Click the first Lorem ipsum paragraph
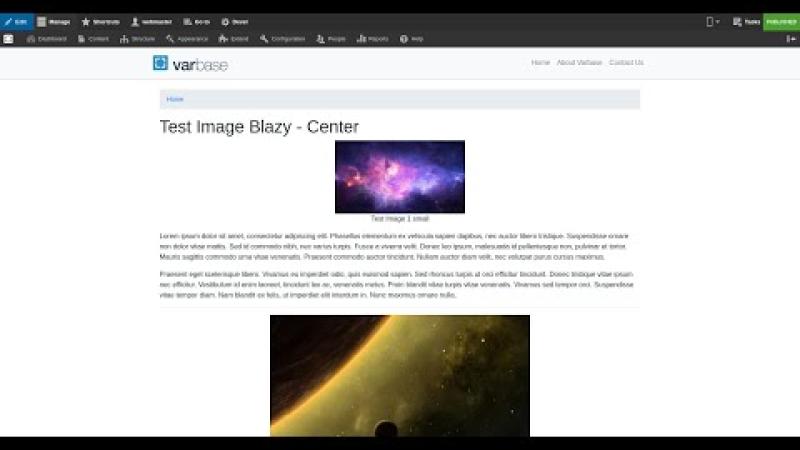The height and width of the screenshot is (450, 800). point(394,246)
